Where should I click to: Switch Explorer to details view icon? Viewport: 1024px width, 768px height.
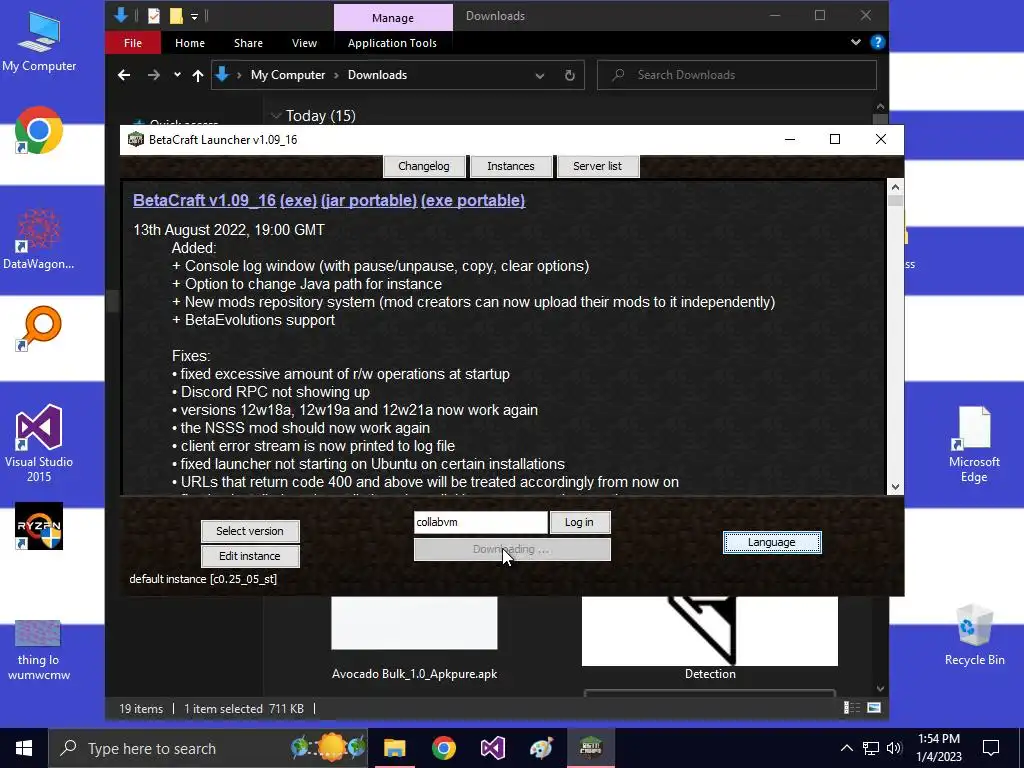coord(852,708)
